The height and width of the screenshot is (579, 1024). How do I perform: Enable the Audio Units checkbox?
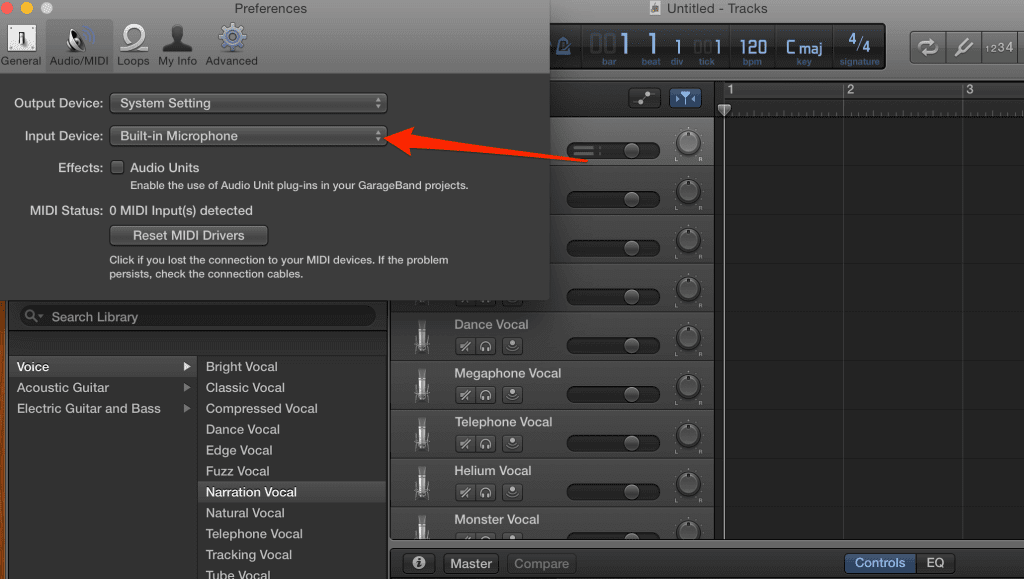(x=118, y=168)
